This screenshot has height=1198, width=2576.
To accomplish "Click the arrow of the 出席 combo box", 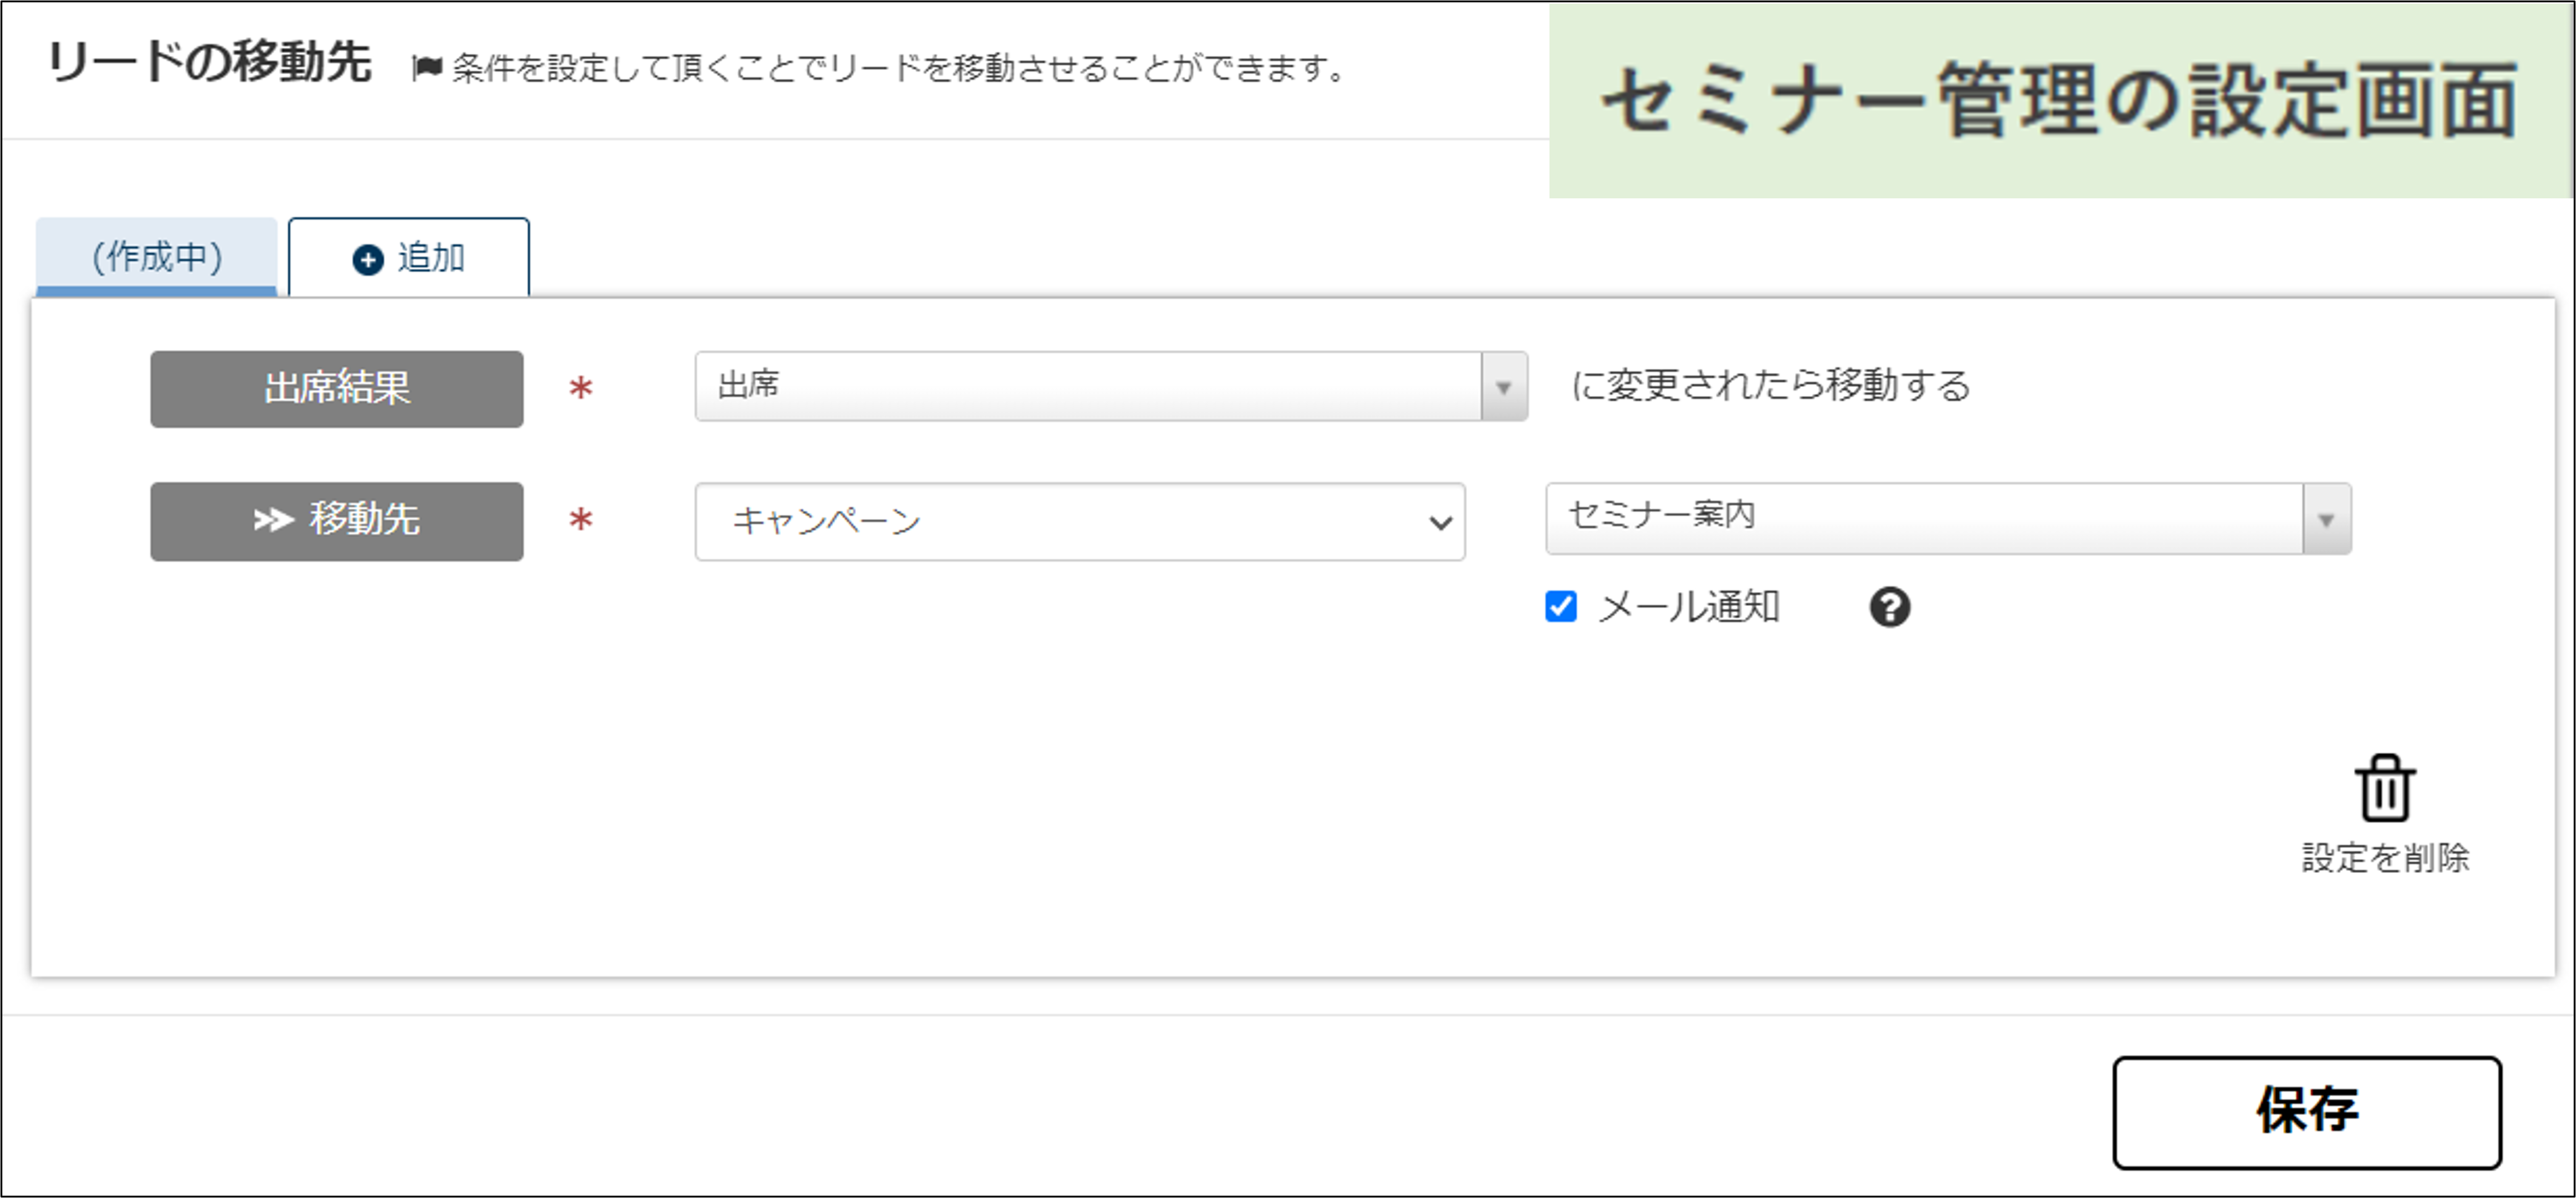I will pyautogui.click(x=1503, y=387).
